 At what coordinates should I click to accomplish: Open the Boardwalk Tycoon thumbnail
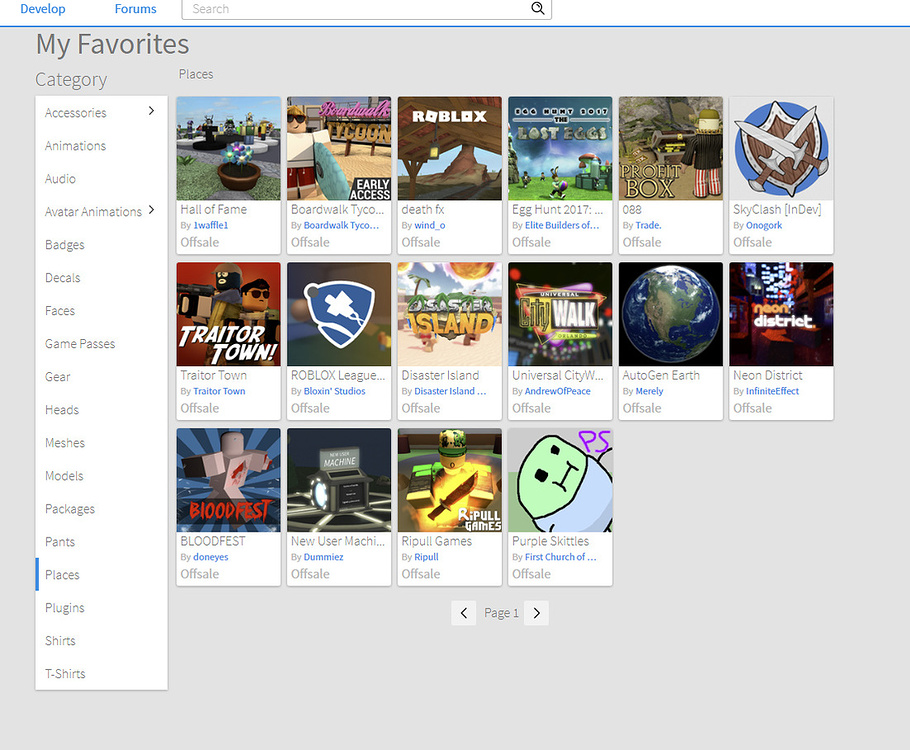[339, 149]
